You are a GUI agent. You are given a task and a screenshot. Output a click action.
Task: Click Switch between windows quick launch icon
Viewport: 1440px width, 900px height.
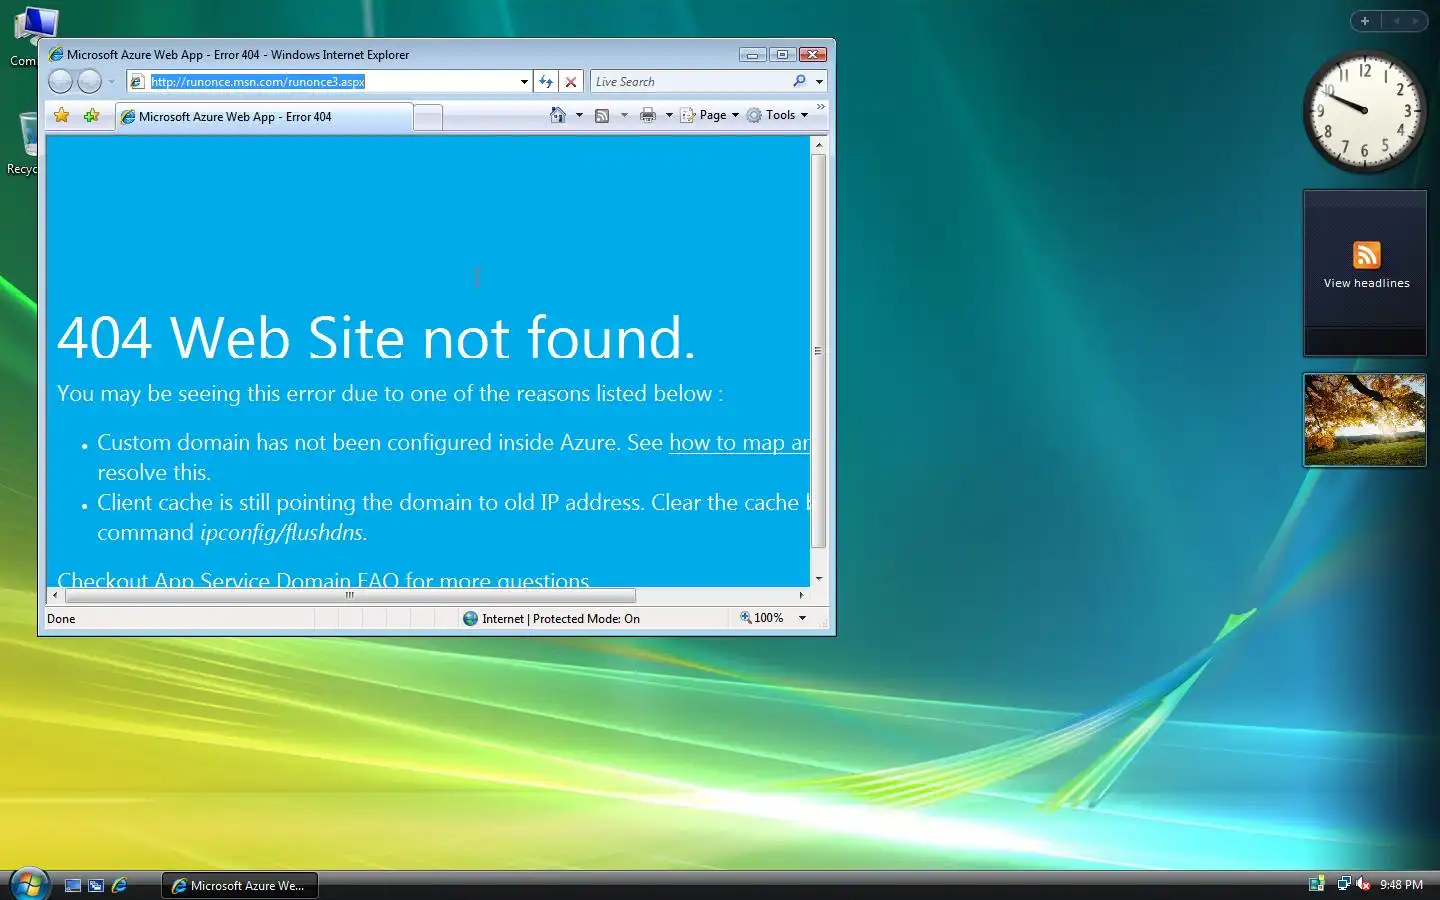pos(96,885)
